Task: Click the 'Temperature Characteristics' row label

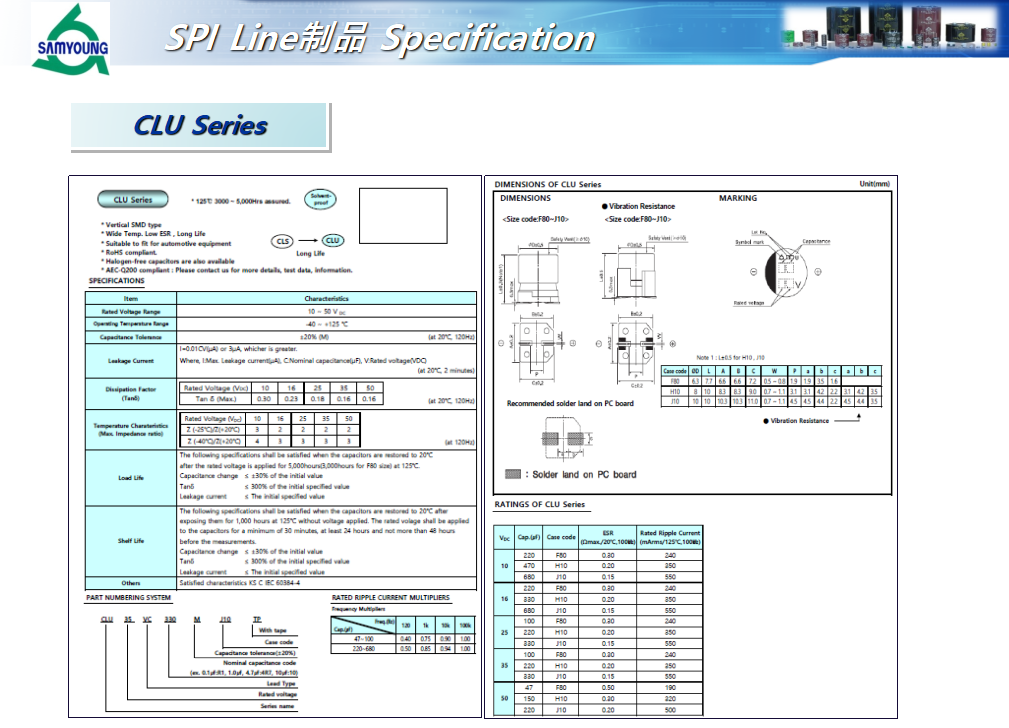Action: coord(131,429)
